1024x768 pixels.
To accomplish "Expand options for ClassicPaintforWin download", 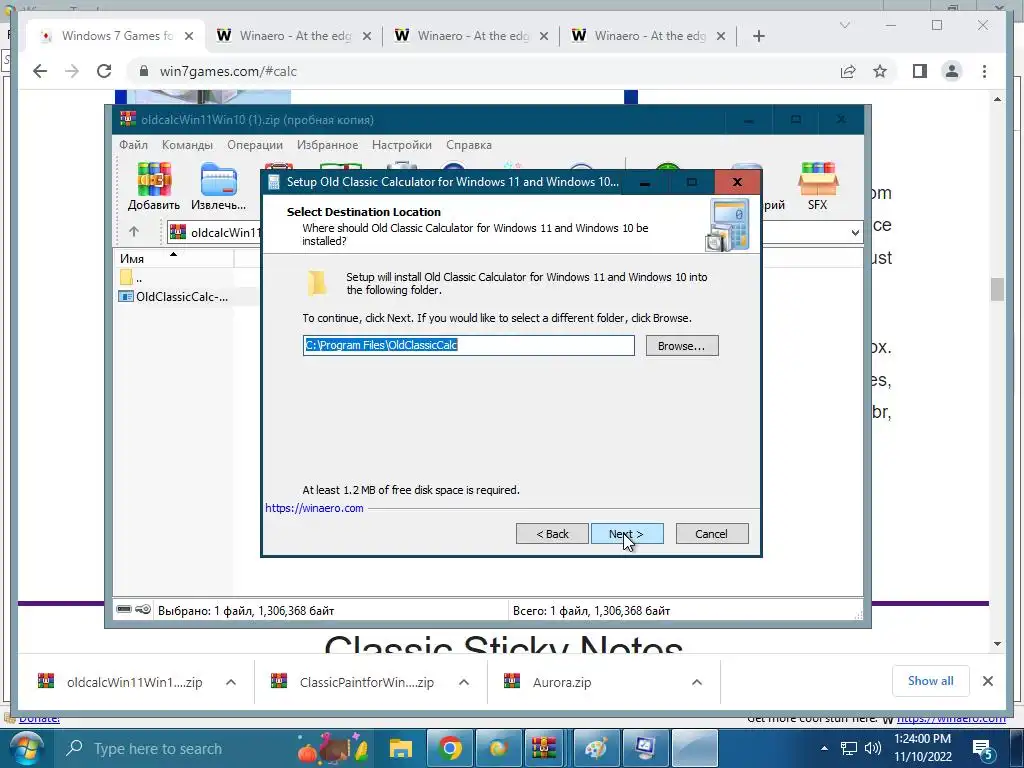I will 464,682.
